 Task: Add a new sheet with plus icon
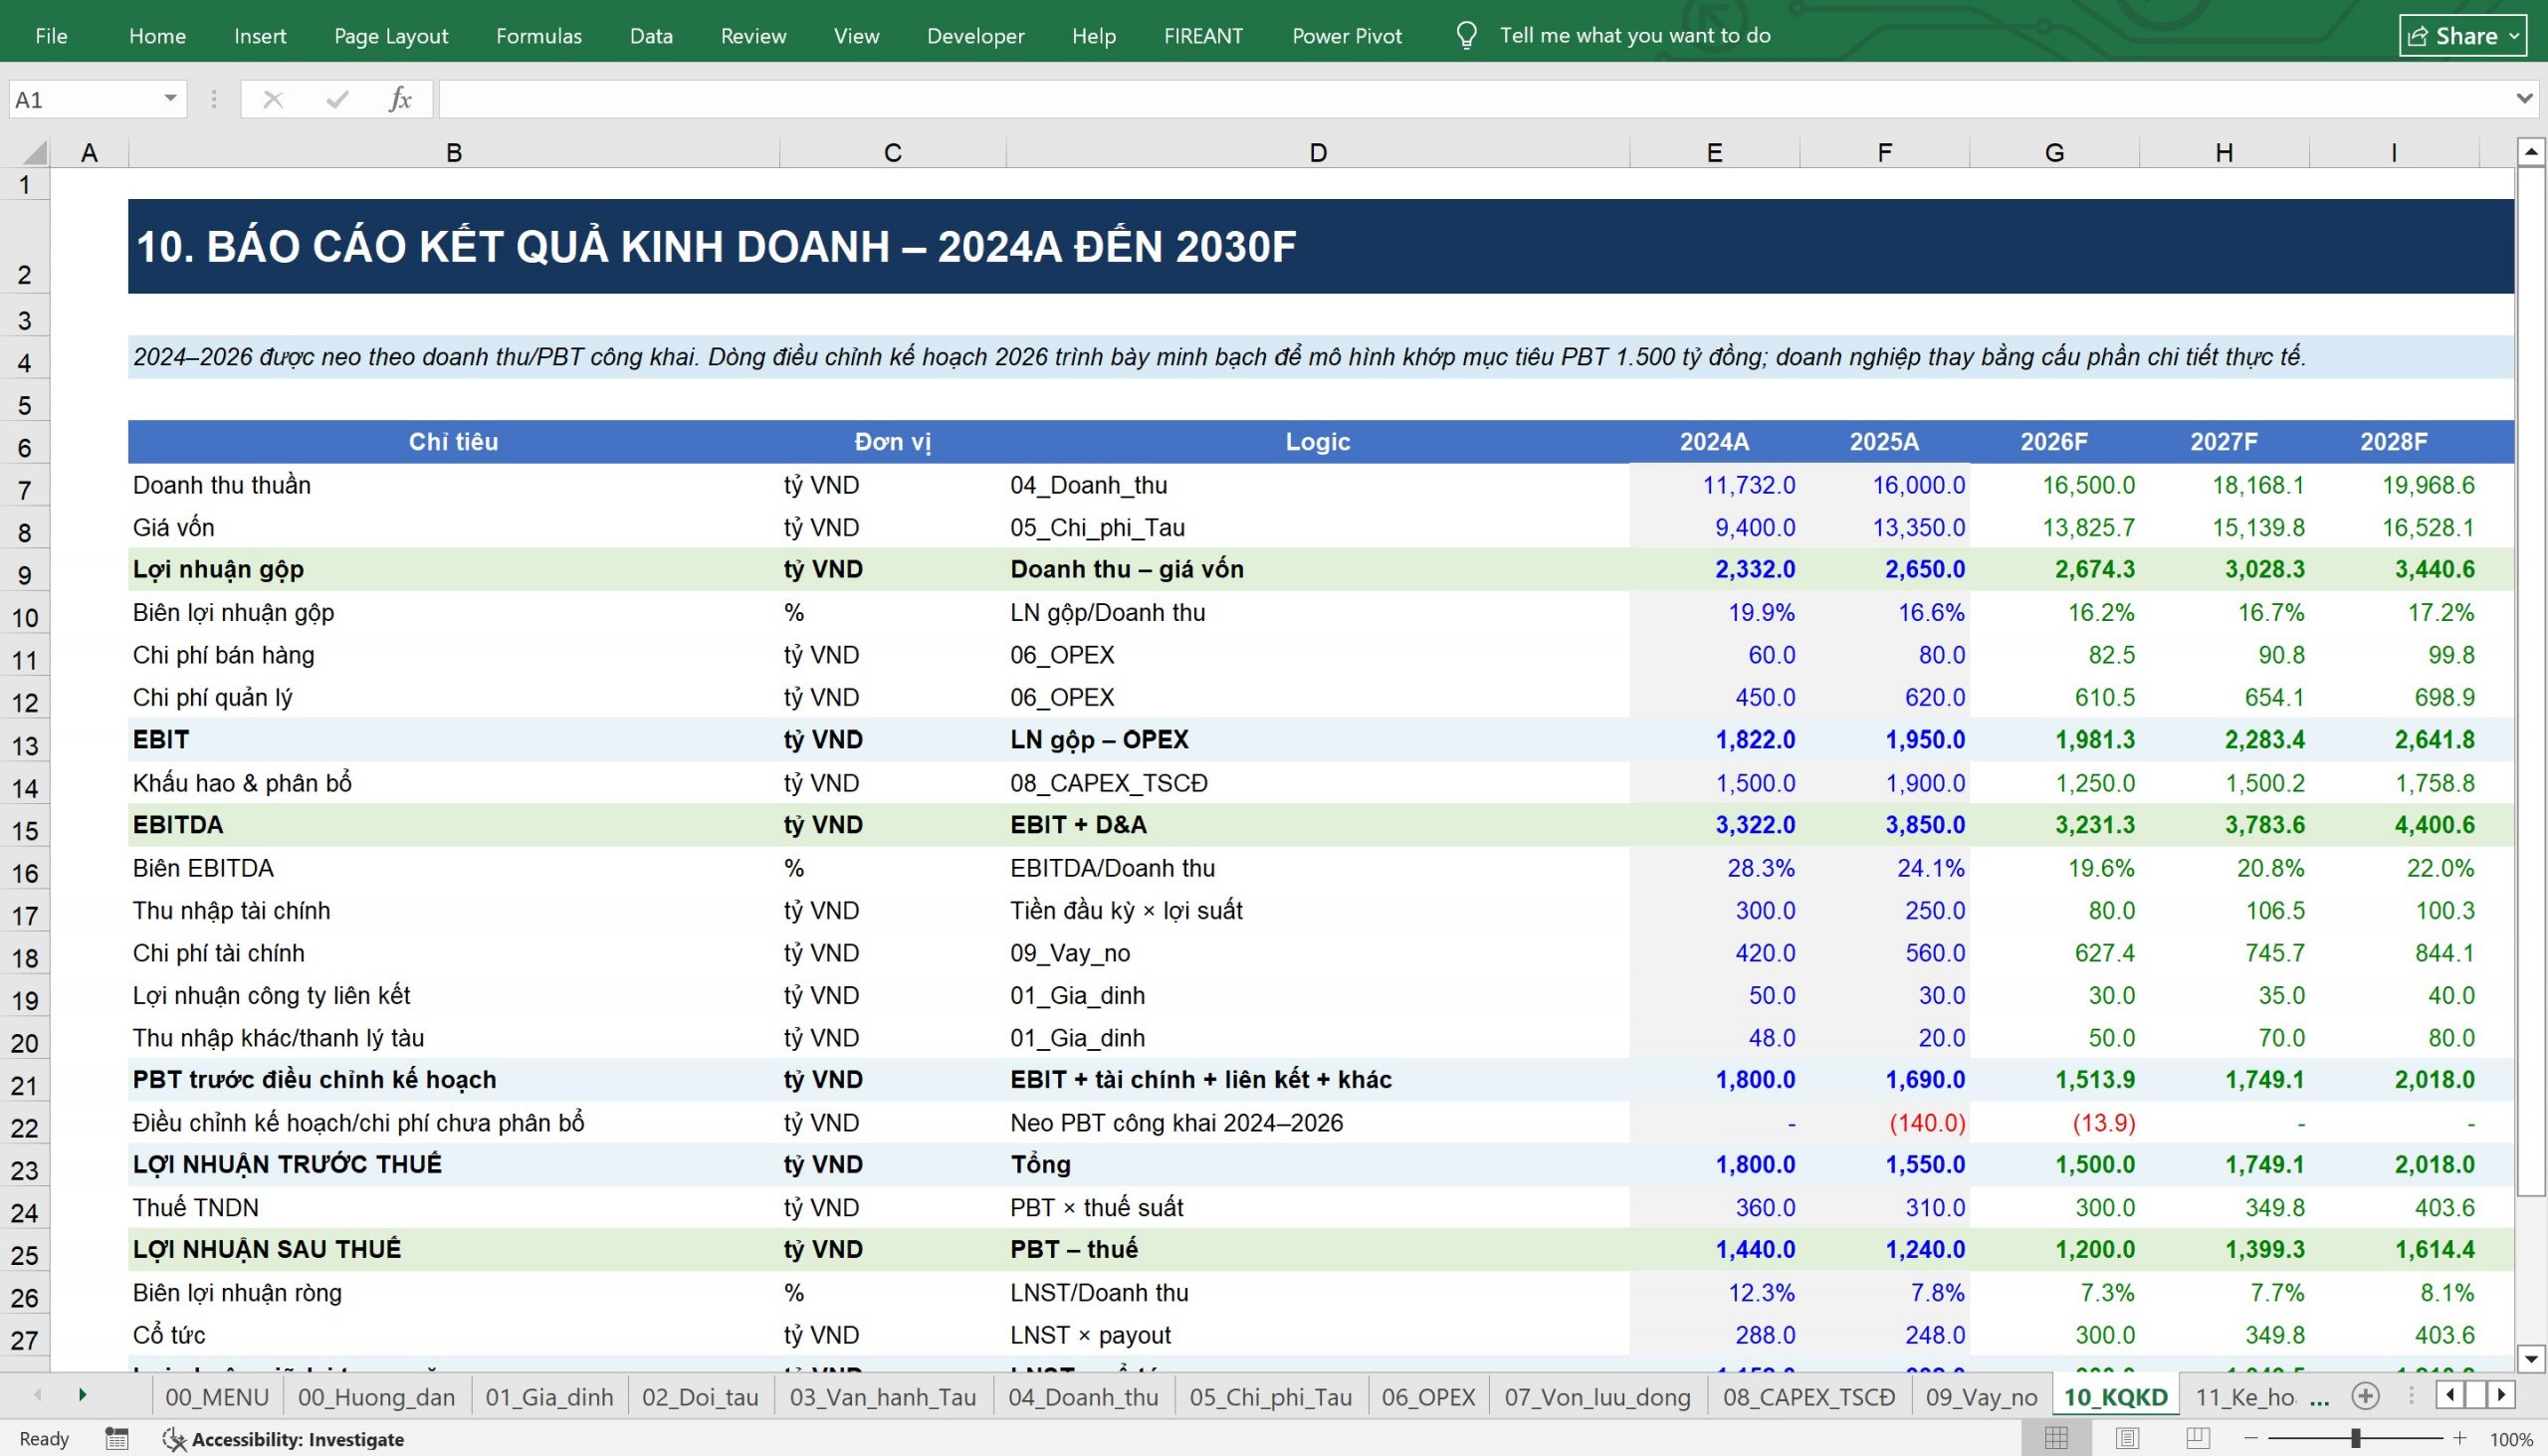[2365, 1396]
